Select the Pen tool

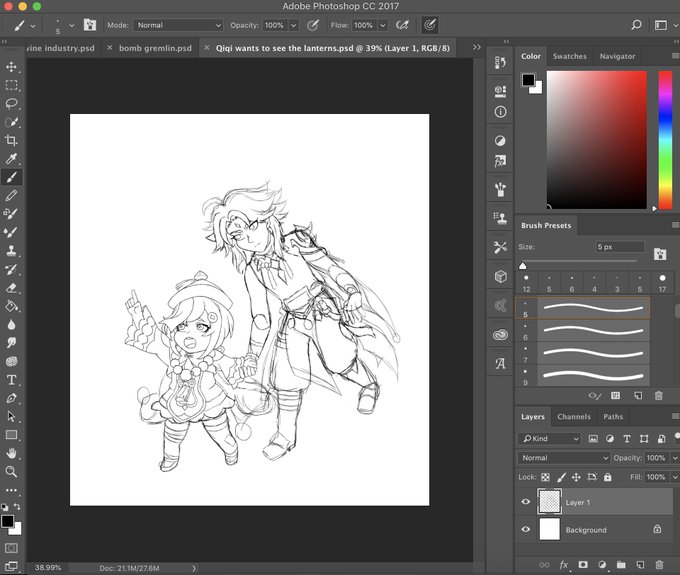tap(11, 398)
